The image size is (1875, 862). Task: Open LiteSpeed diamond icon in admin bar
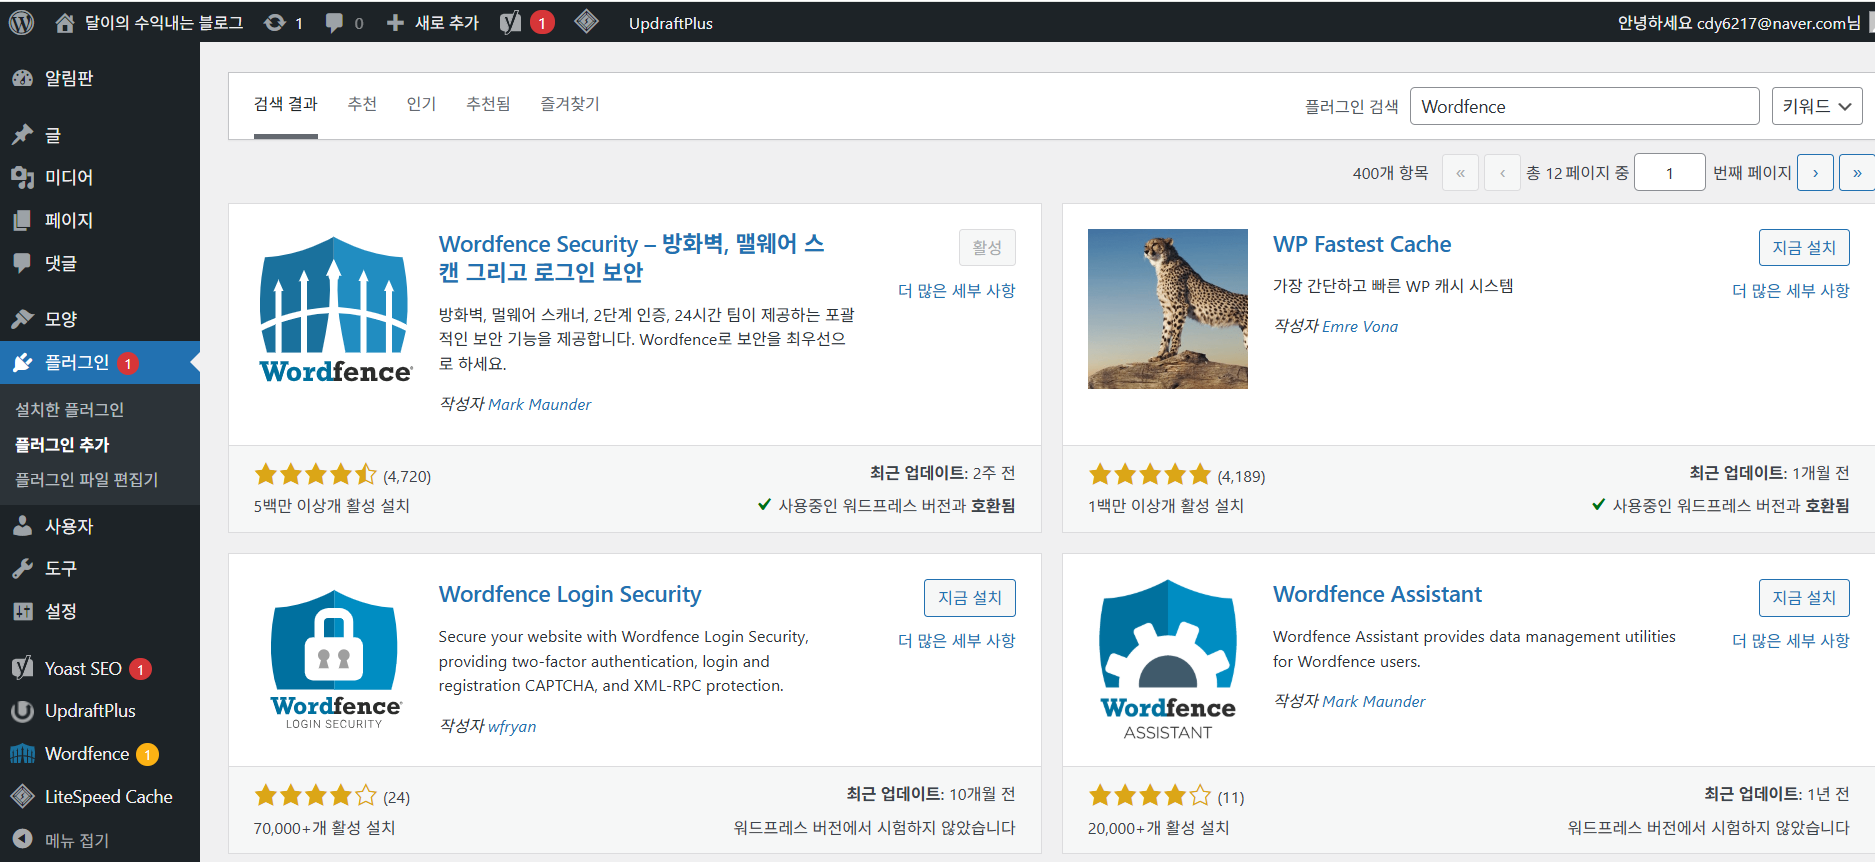587,21
